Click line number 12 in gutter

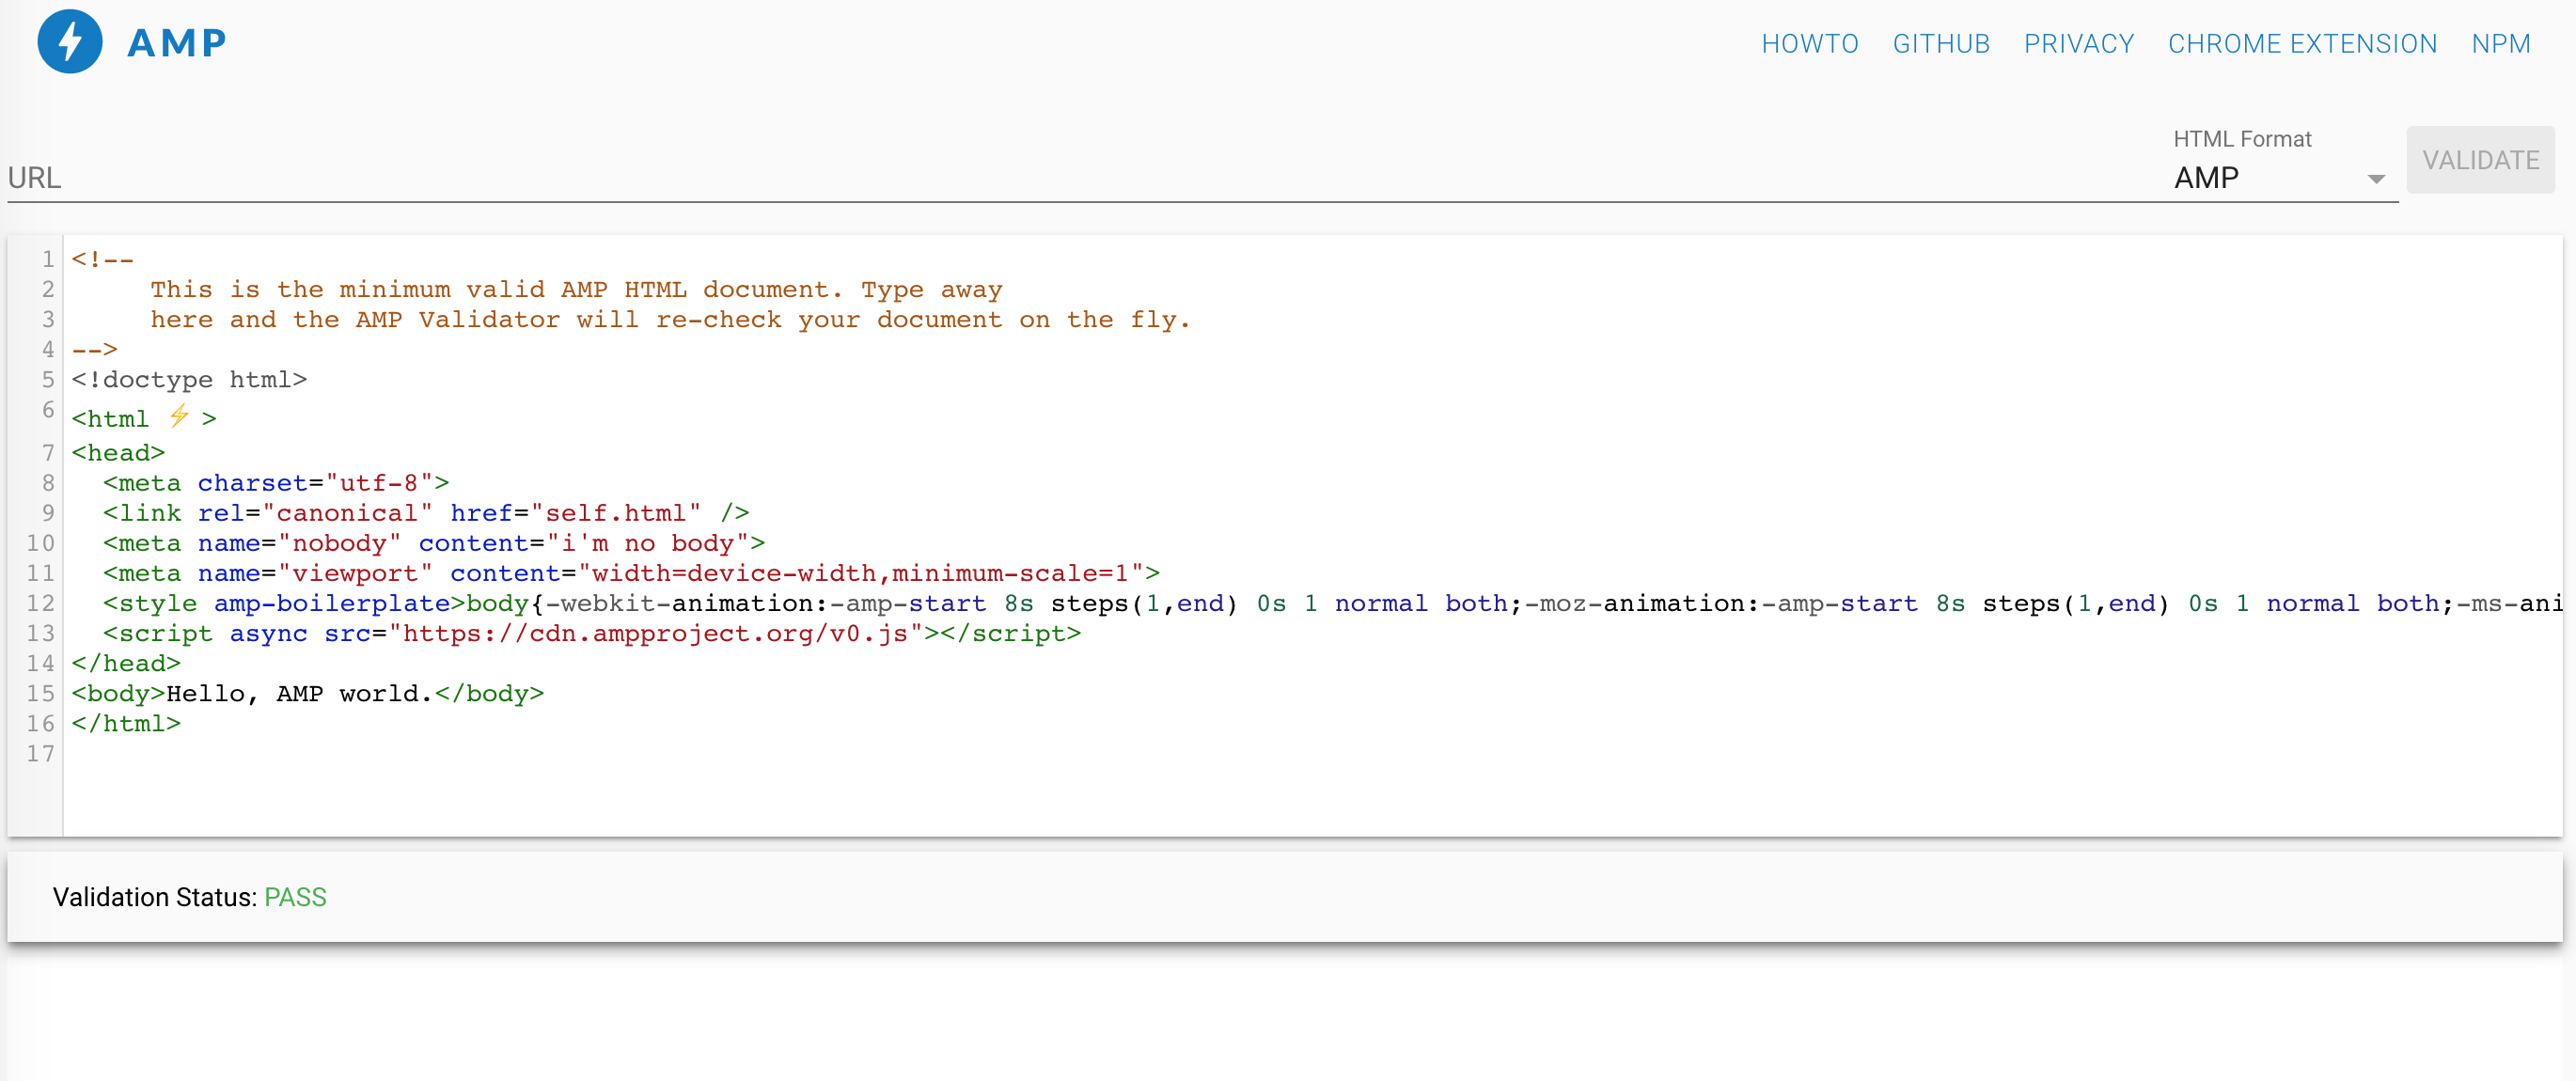(41, 603)
